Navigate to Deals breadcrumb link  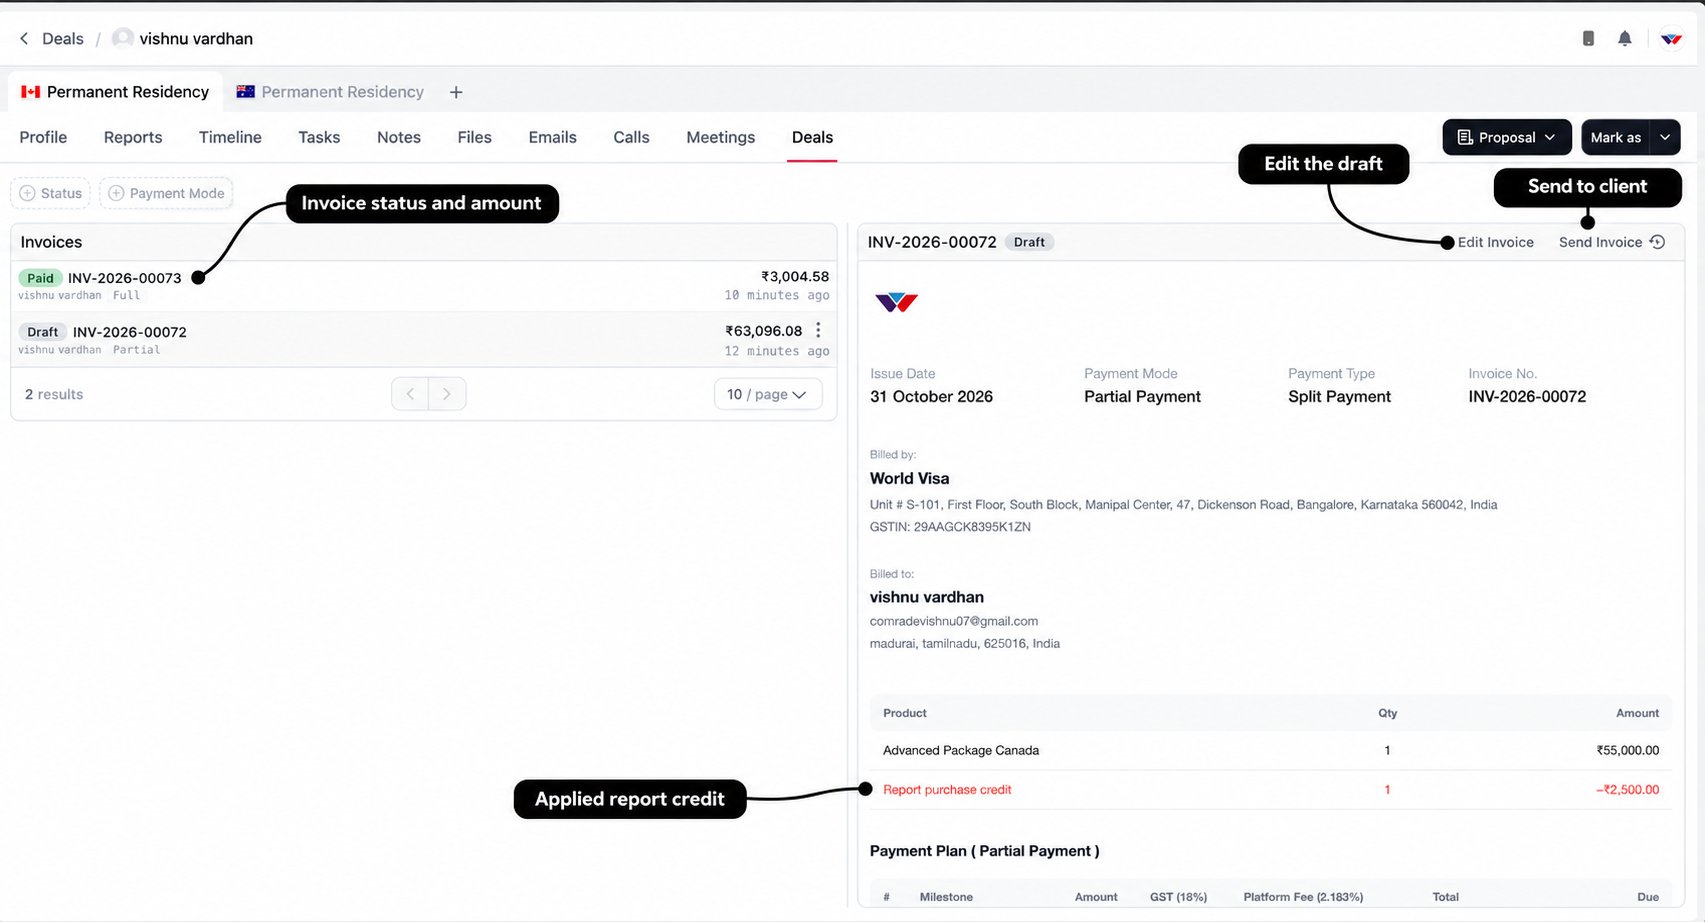[x=63, y=39]
